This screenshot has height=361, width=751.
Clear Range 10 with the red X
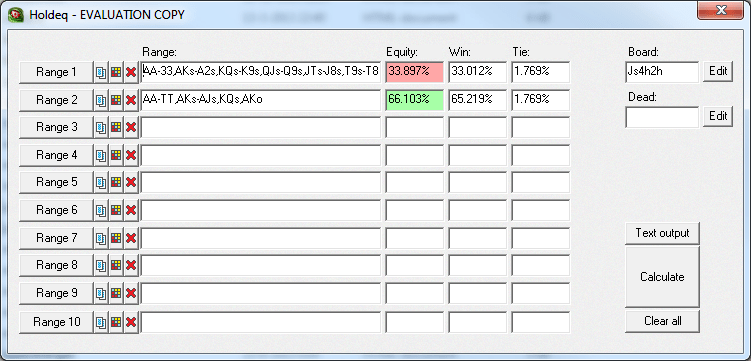click(x=131, y=322)
